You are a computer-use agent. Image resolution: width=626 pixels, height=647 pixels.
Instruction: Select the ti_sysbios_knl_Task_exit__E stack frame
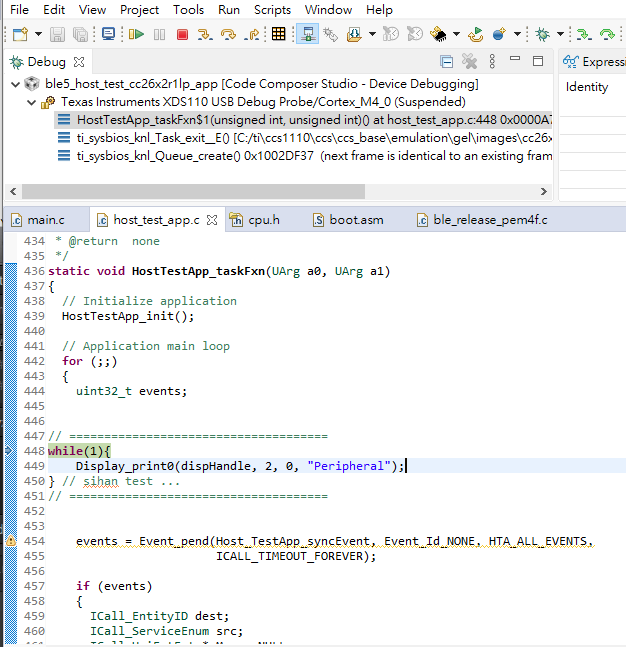click(303, 138)
